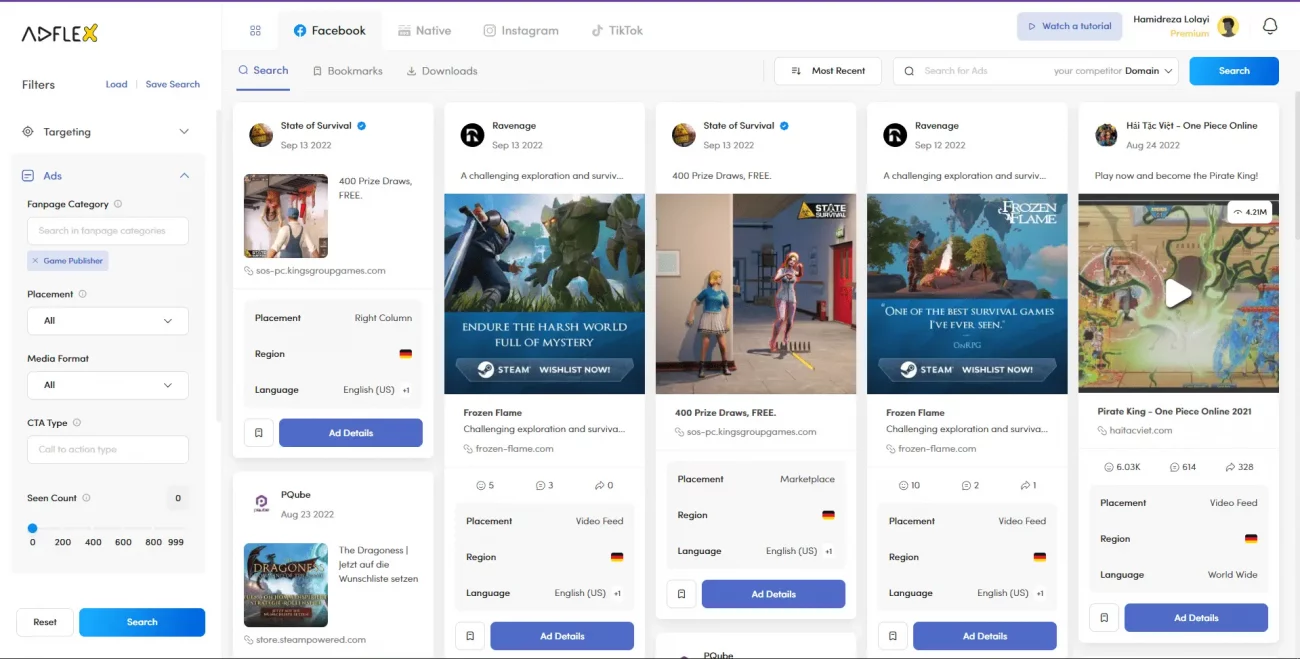Click Watch a tutorial button
This screenshot has width=1300, height=659.
point(1069,26)
